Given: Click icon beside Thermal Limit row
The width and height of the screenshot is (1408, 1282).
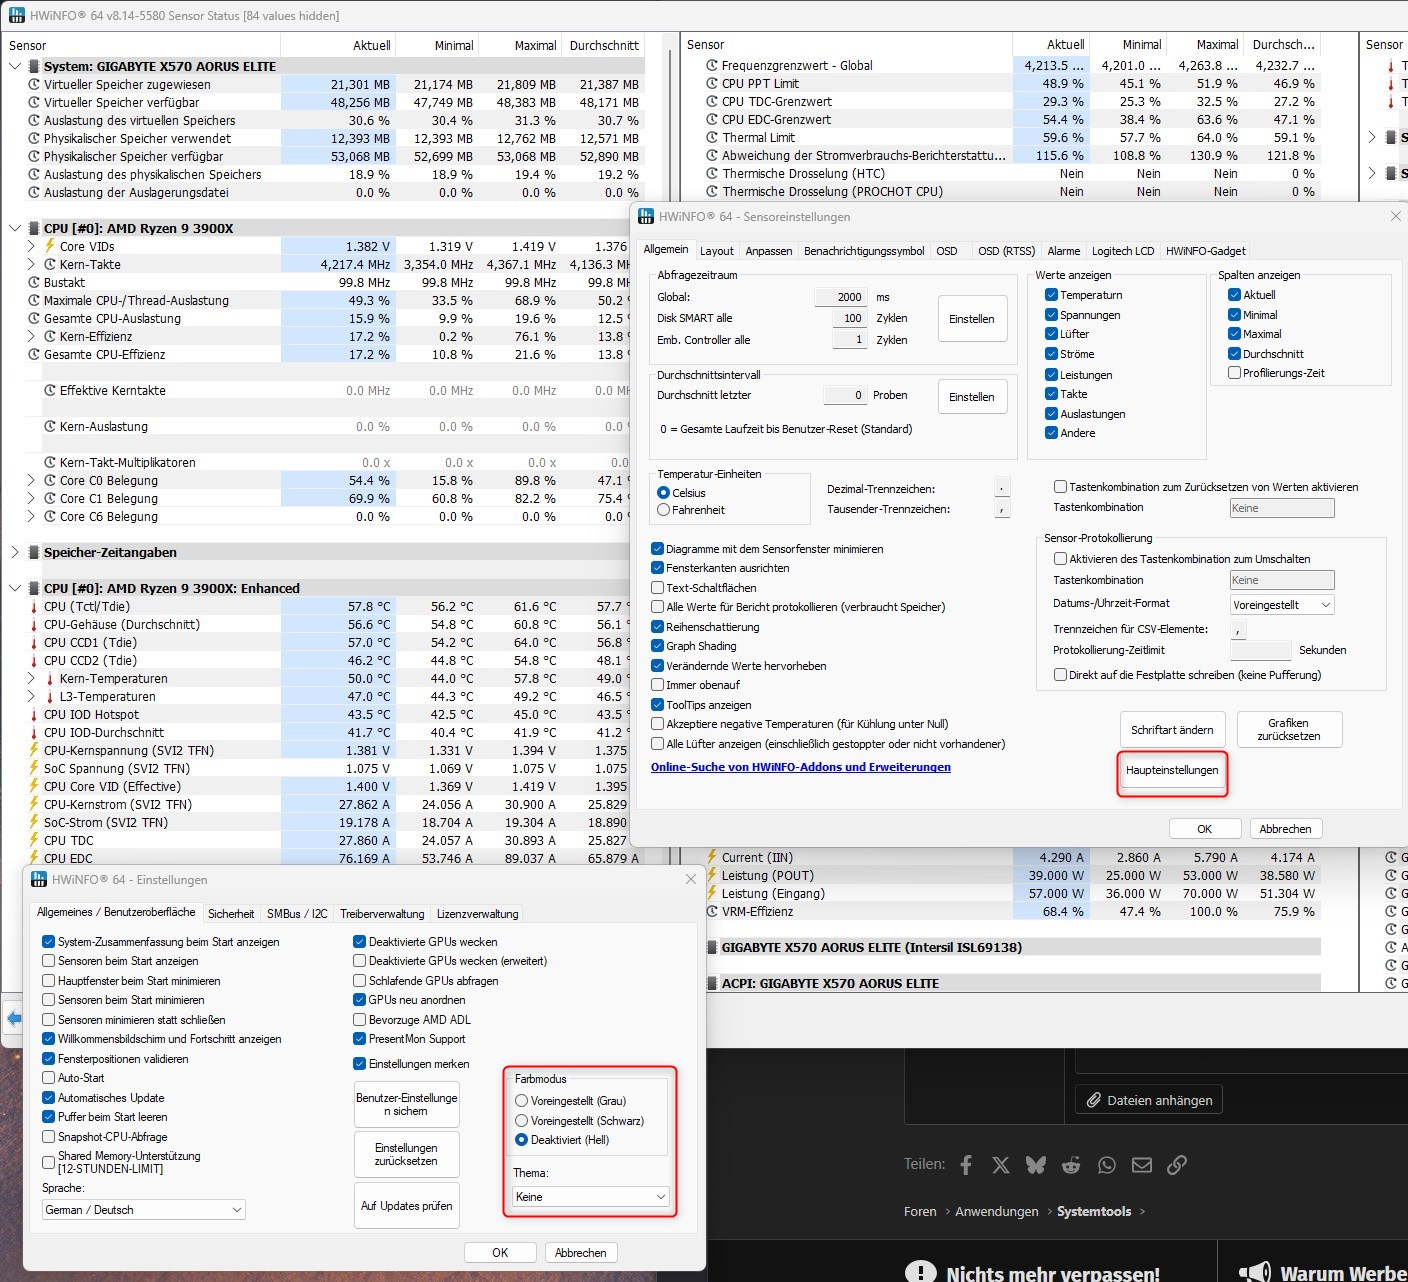Looking at the screenshot, I should [712, 137].
